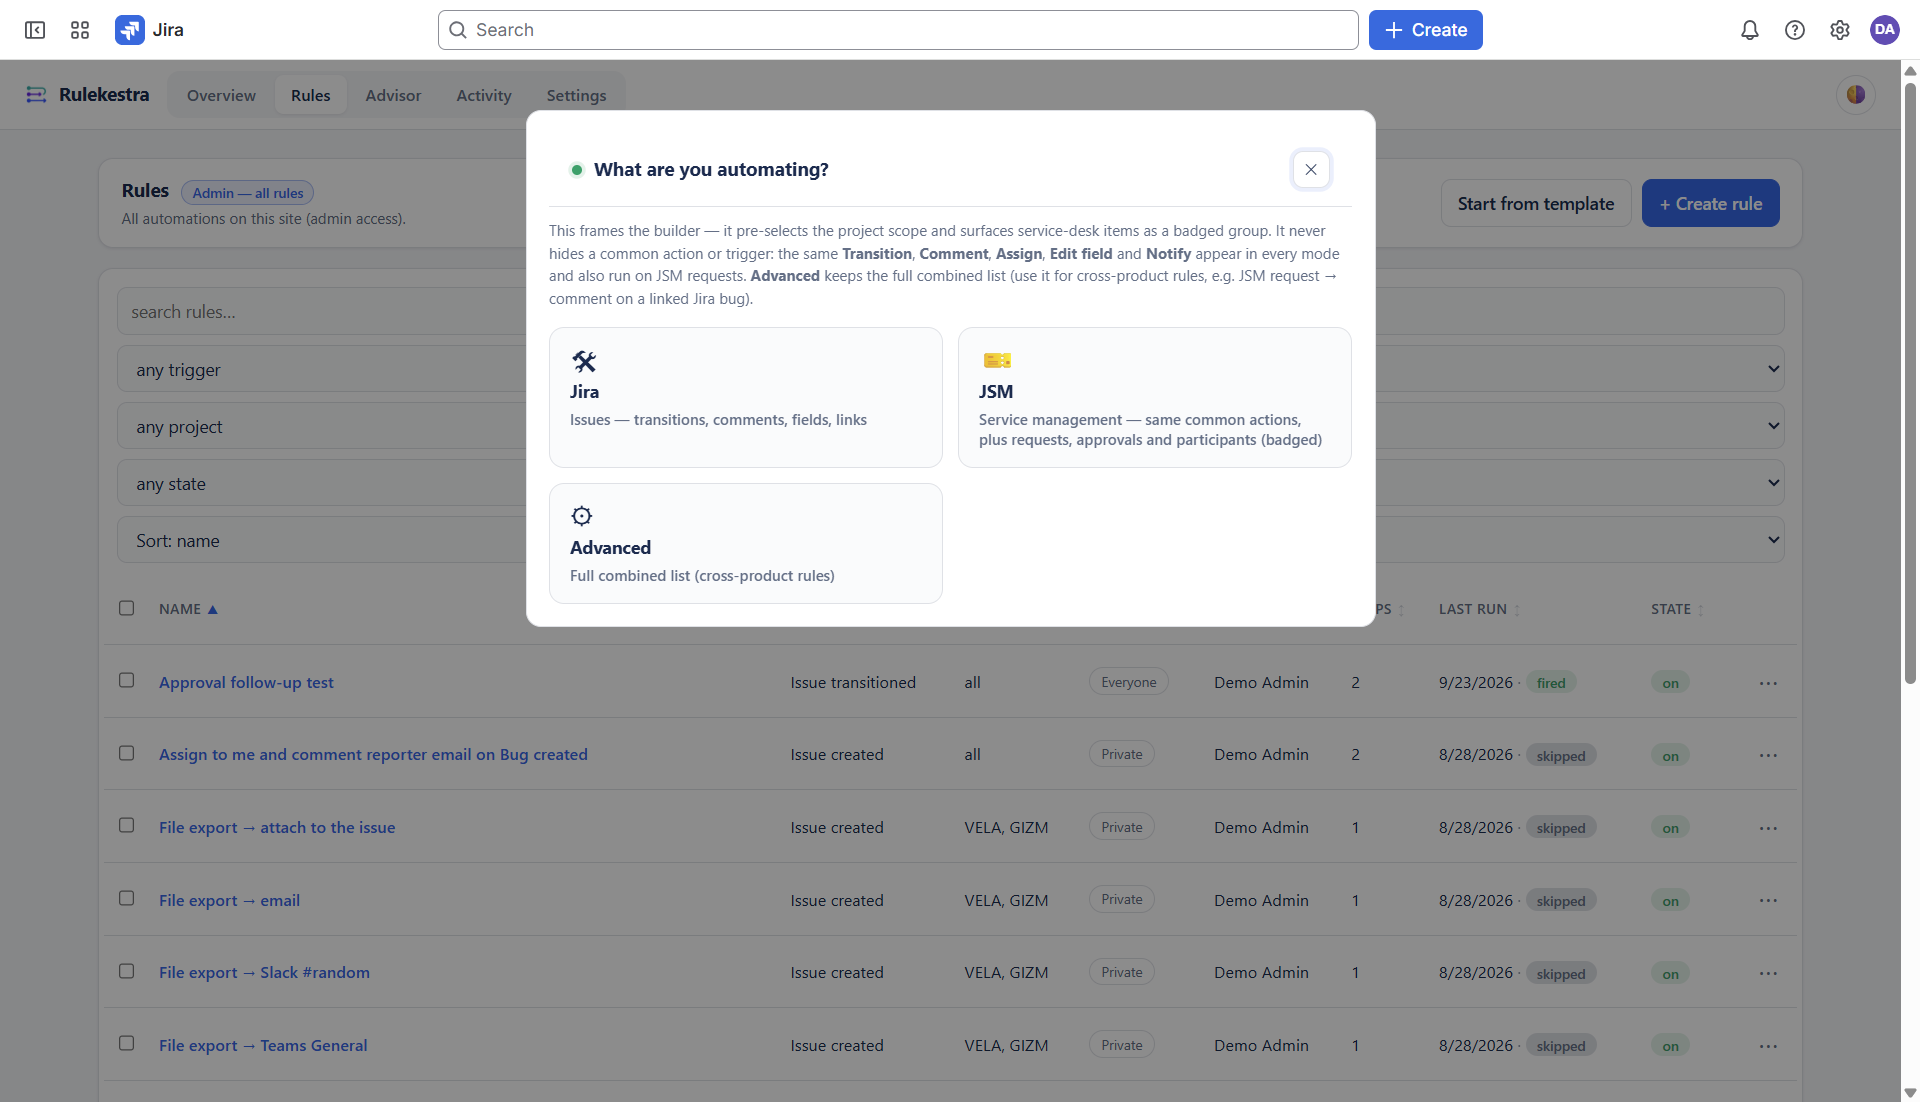1920x1102 pixels.
Task: Expand the any trigger dropdown
Action: (950, 369)
